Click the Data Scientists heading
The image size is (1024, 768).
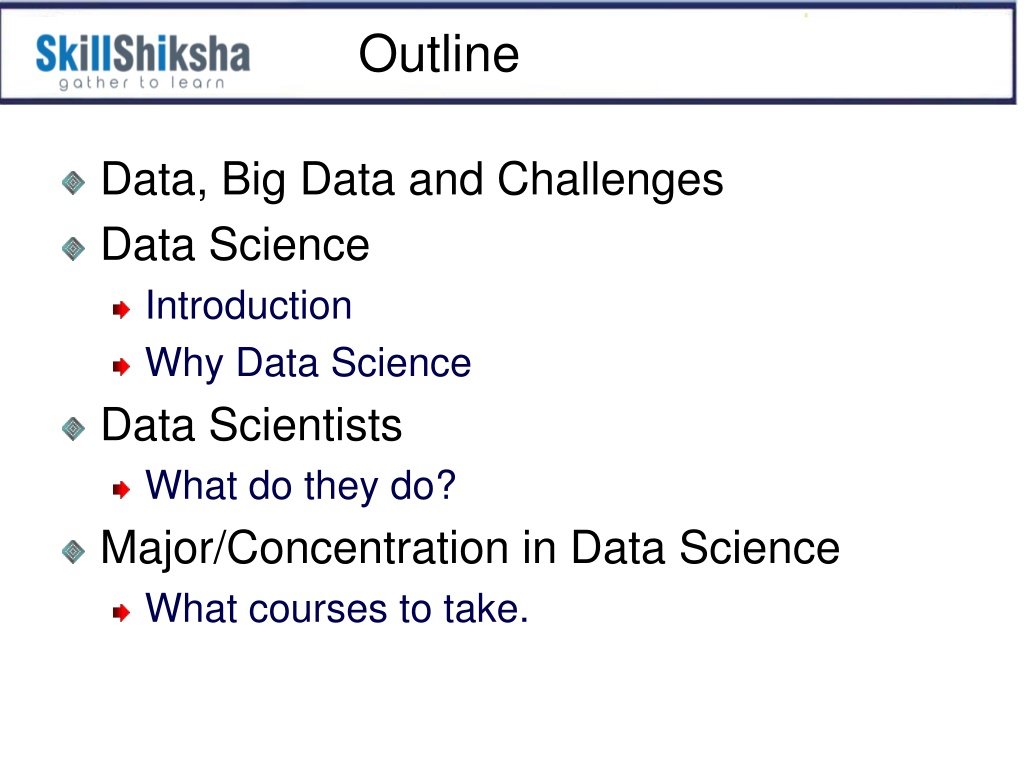251,425
